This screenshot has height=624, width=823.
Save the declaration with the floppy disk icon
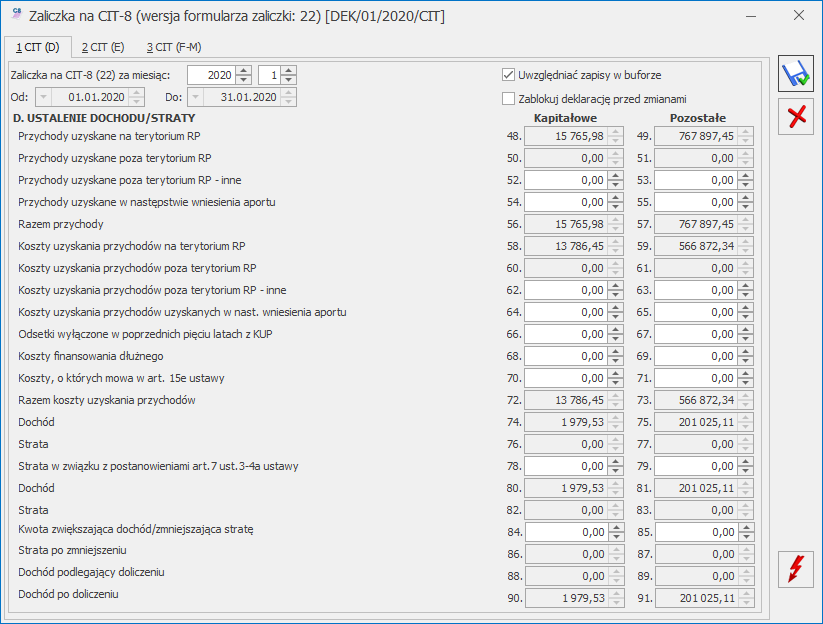click(796, 74)
